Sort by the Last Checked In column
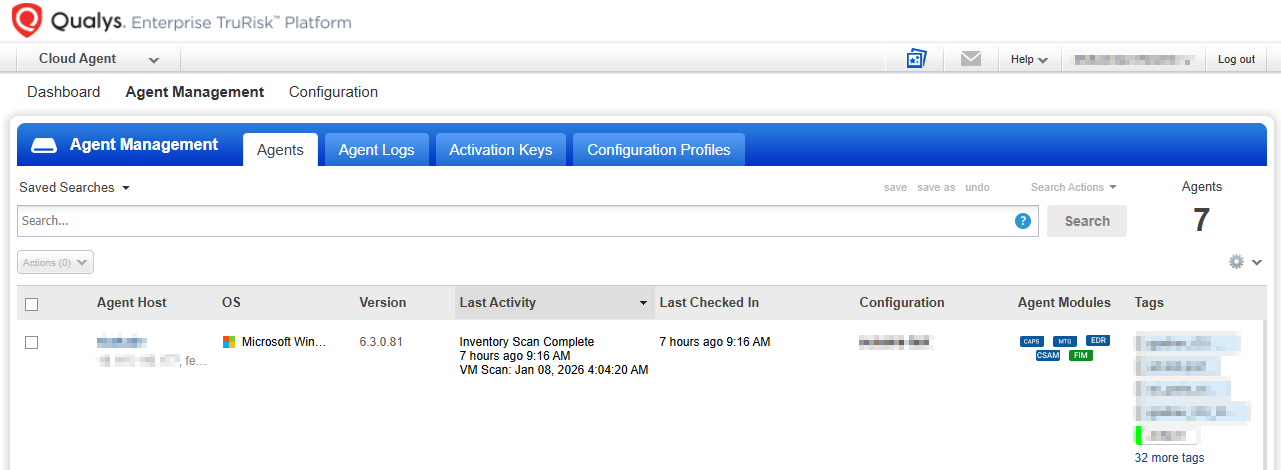 709,302
